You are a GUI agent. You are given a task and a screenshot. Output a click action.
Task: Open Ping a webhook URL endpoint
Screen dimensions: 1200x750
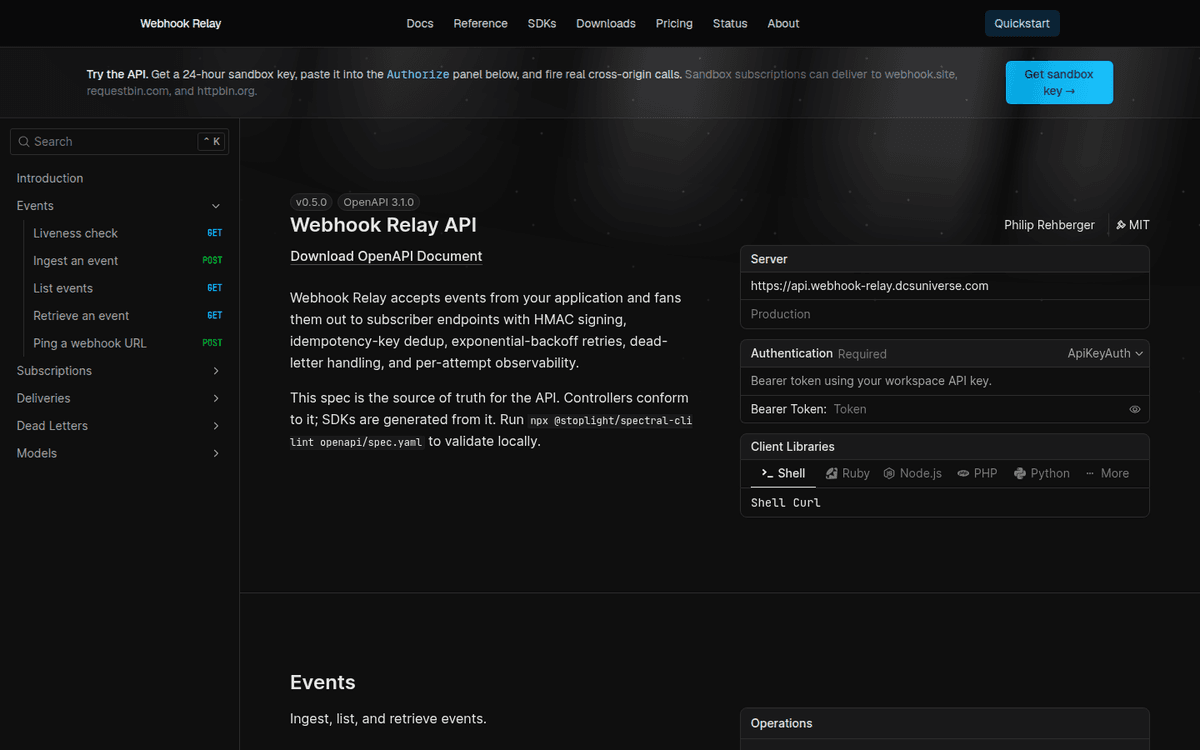coord(127,343)
